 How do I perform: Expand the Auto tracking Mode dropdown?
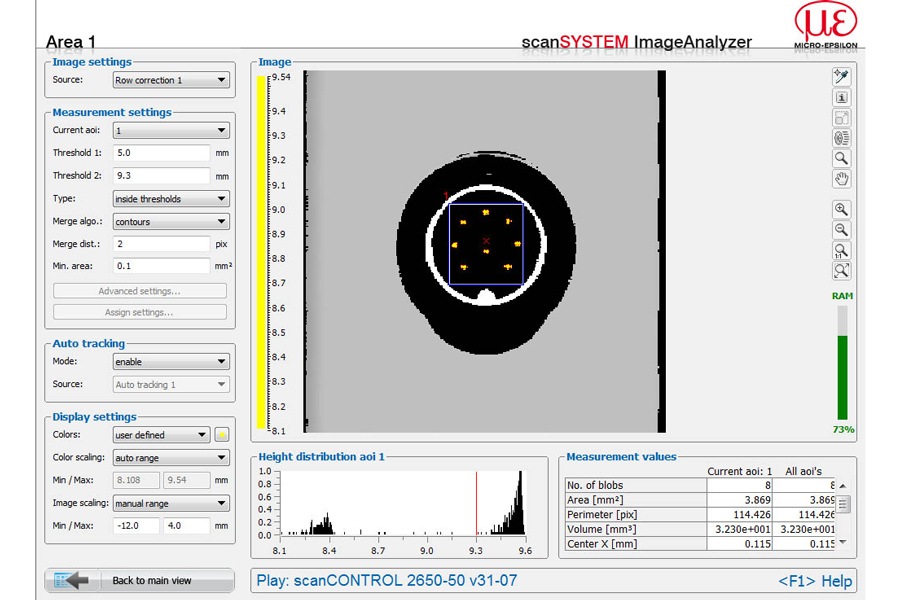tap(171, 362)
